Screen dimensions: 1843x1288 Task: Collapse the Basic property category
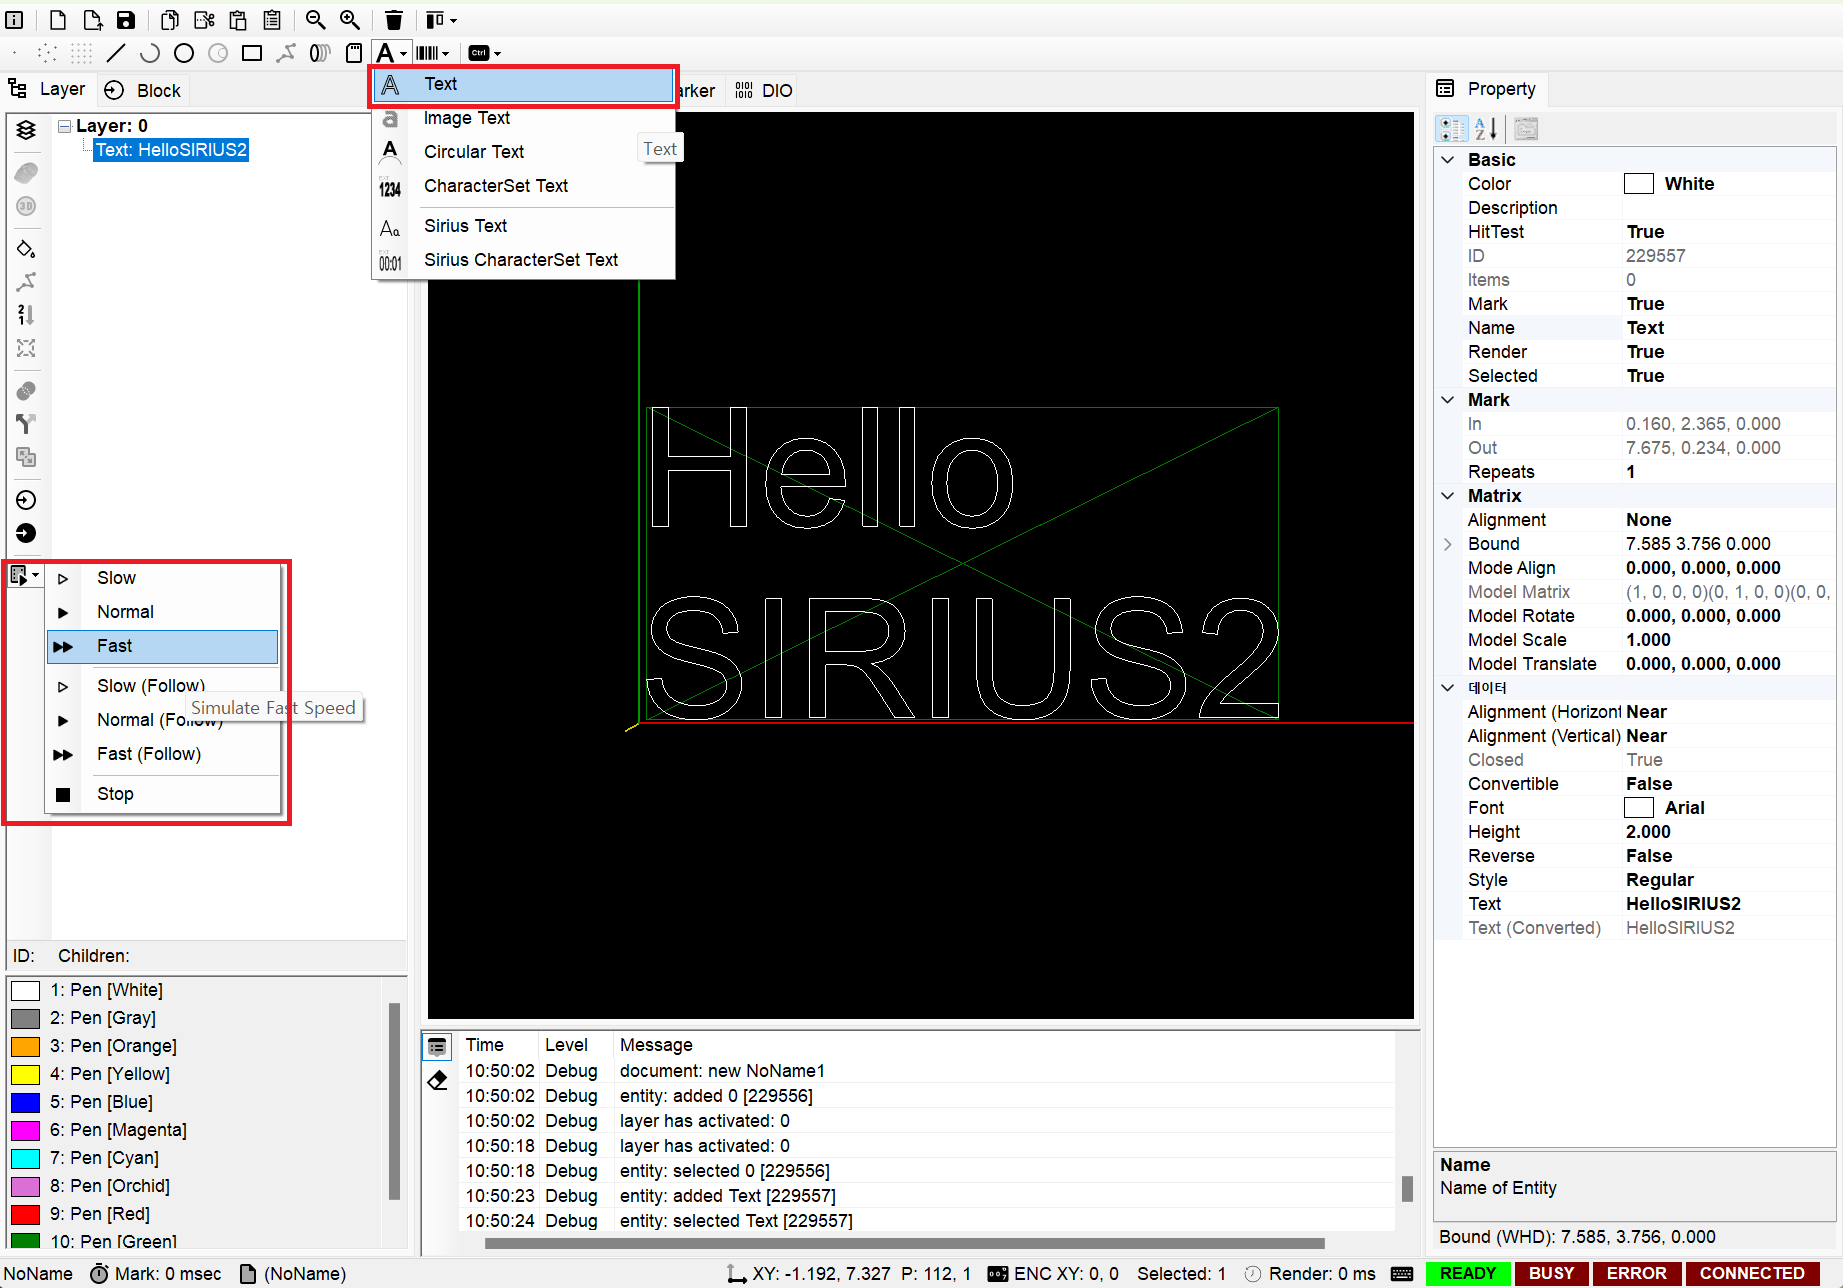pos(1447,160)
